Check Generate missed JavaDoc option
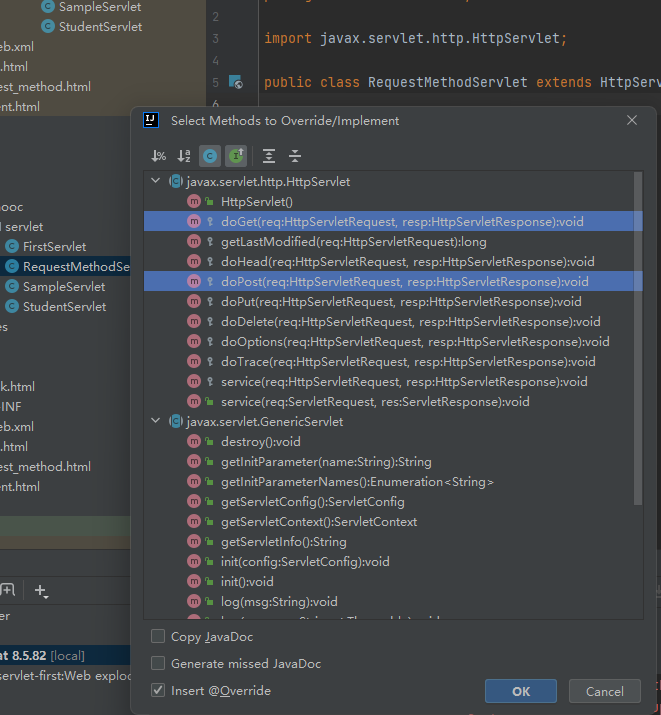 pos(158,663)
